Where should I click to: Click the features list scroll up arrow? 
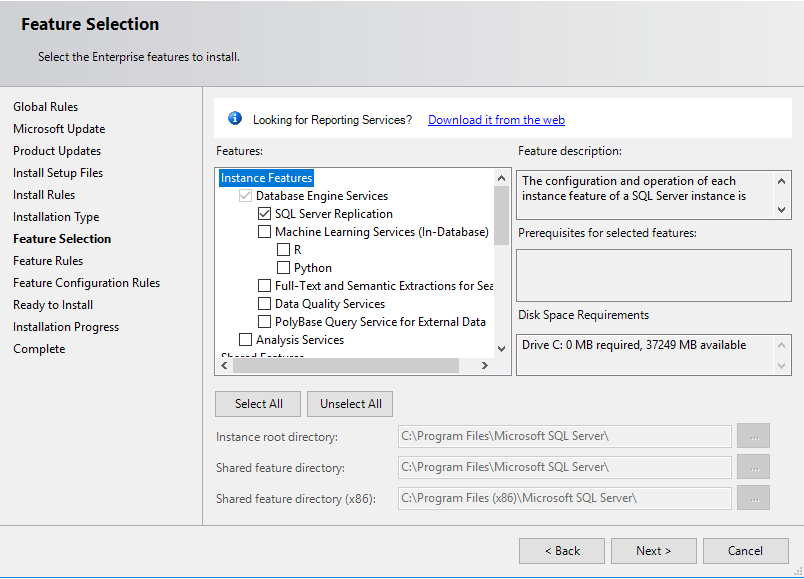point(501,178)
